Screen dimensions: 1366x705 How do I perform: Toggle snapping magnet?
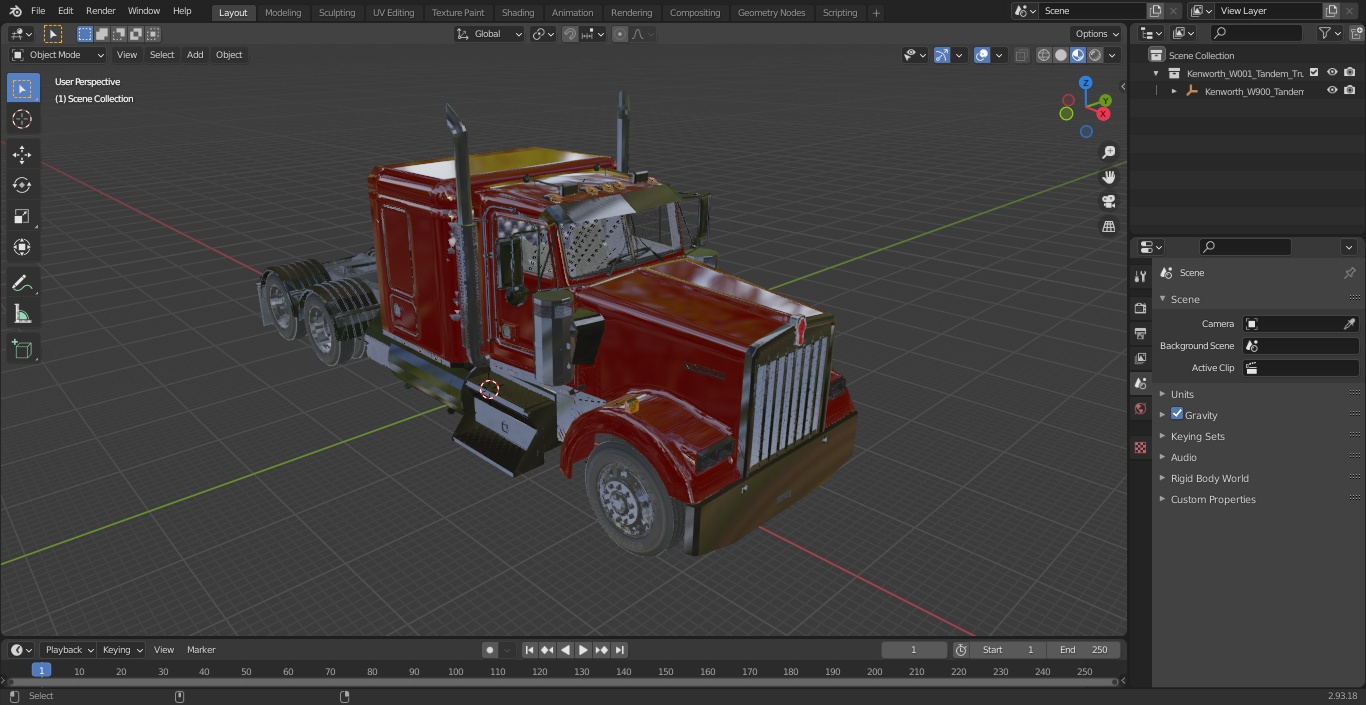pos(569,34)
